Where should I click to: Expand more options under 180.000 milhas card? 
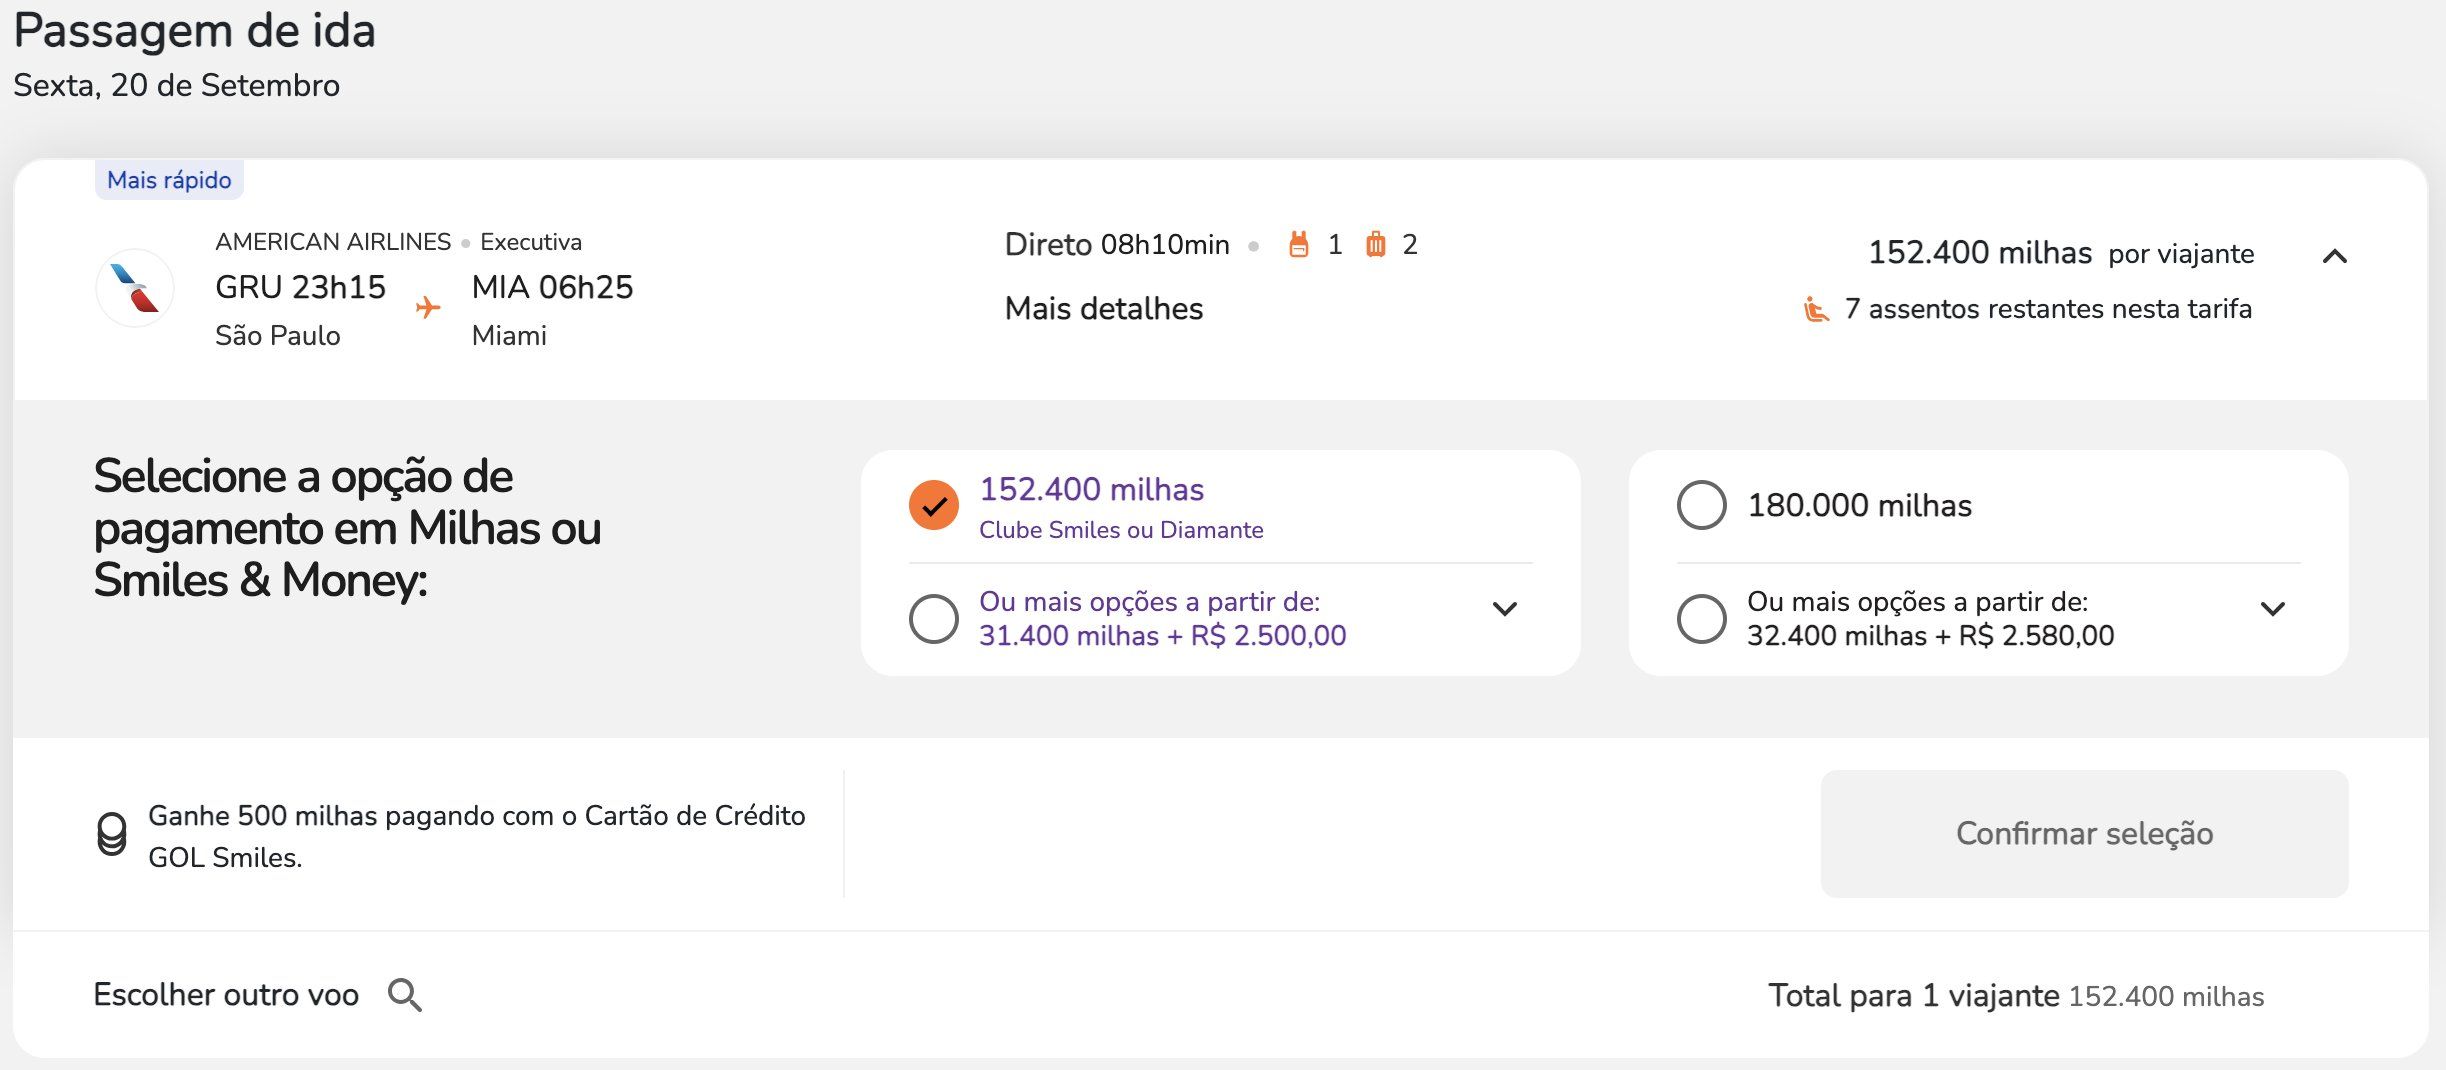coord(2273,608)
